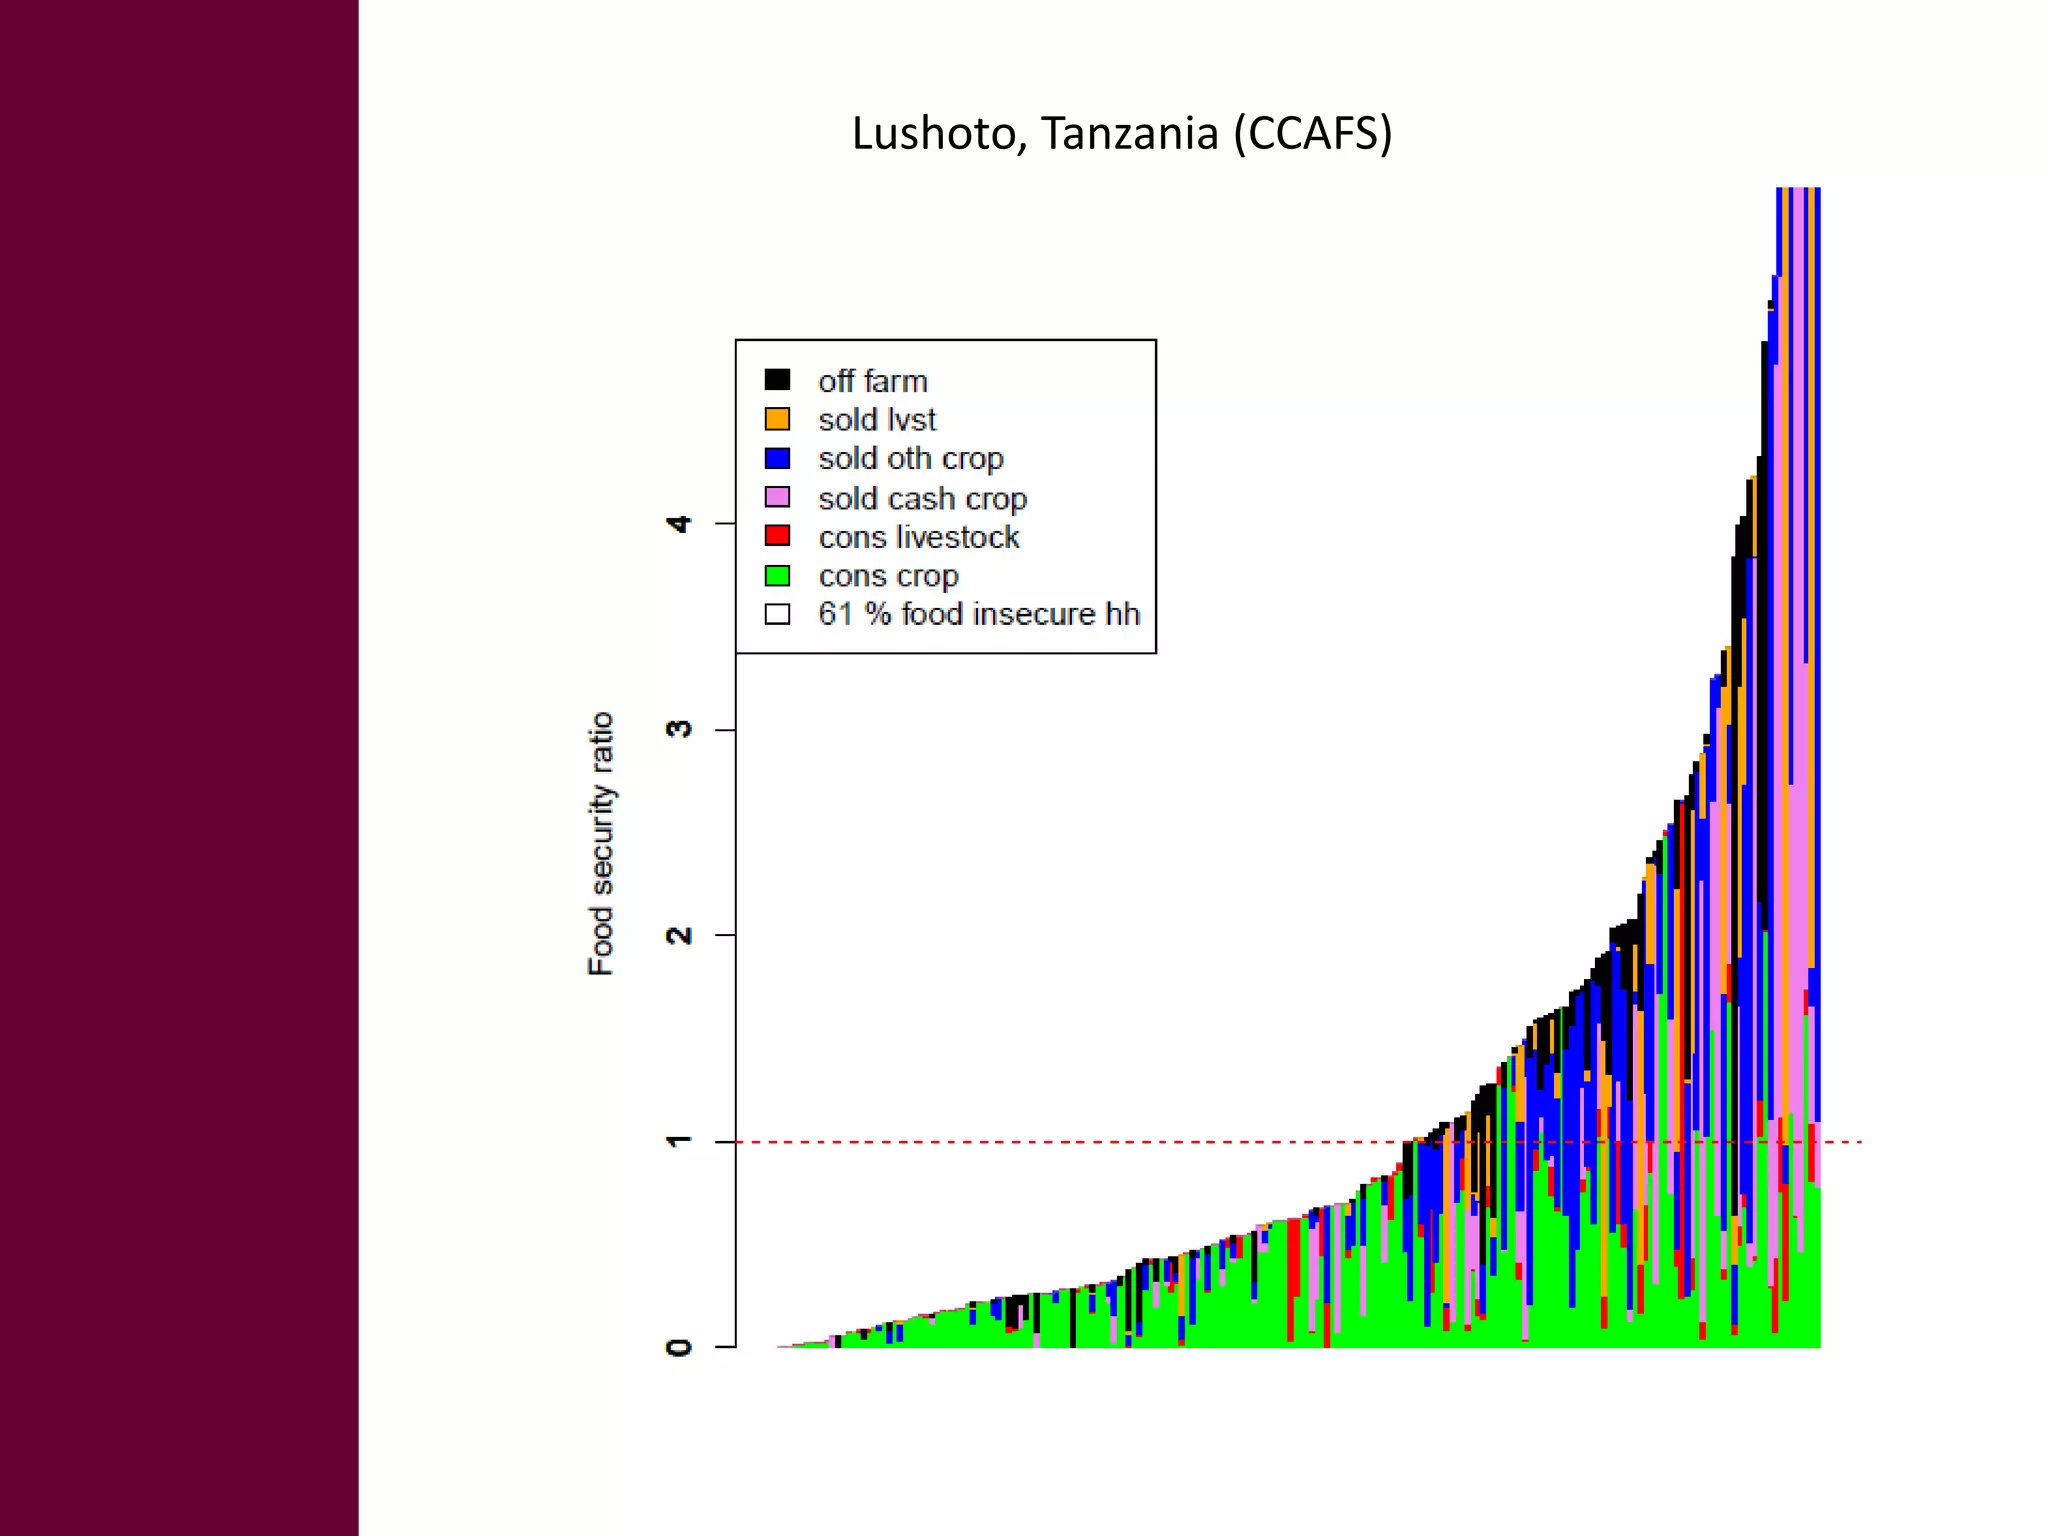Click the violet sold cash crop swatch
The image size is (2048, 1536).
coord(777,497)
